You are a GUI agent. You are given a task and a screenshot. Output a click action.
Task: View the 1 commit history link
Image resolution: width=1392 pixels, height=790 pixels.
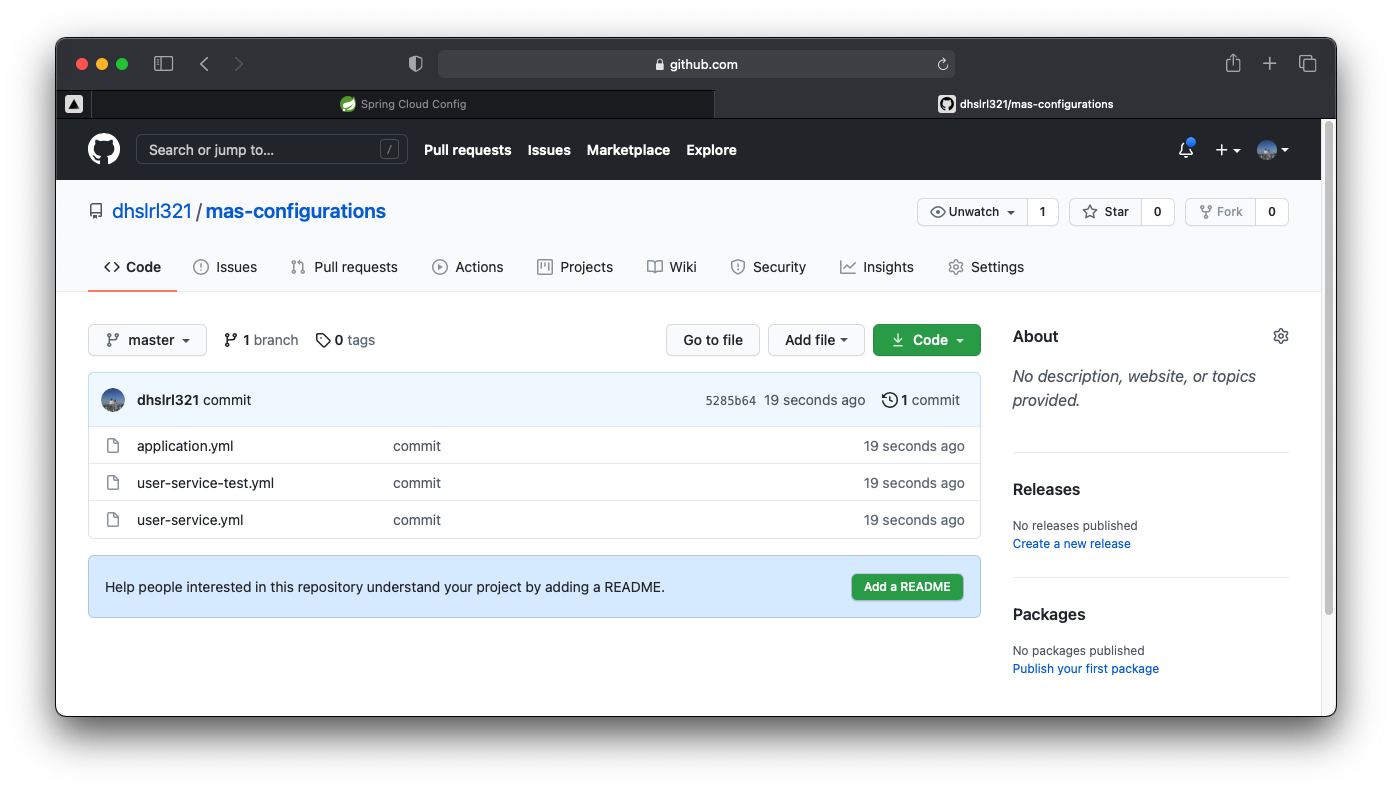click(x=921, y=400)
